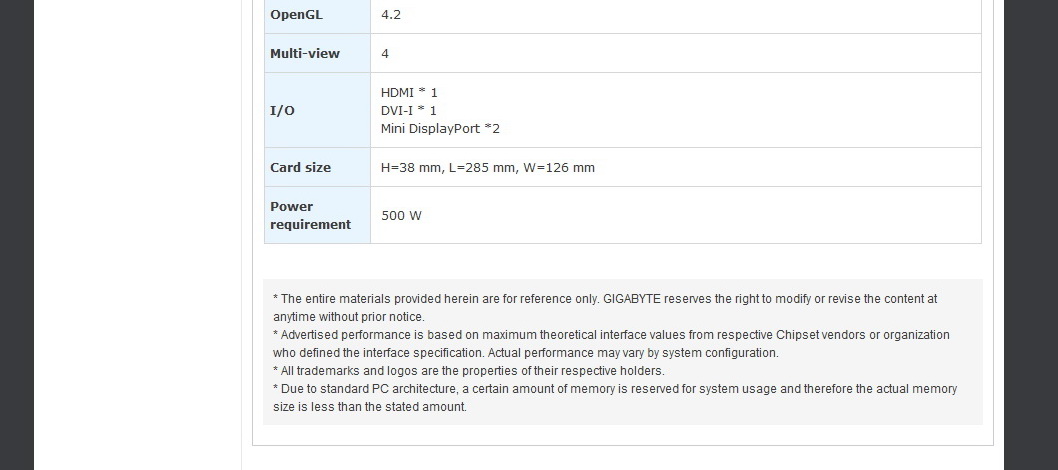This screenshot has width=1058, height=470.
Task: Select the 500 W power value
Action: 401,216
